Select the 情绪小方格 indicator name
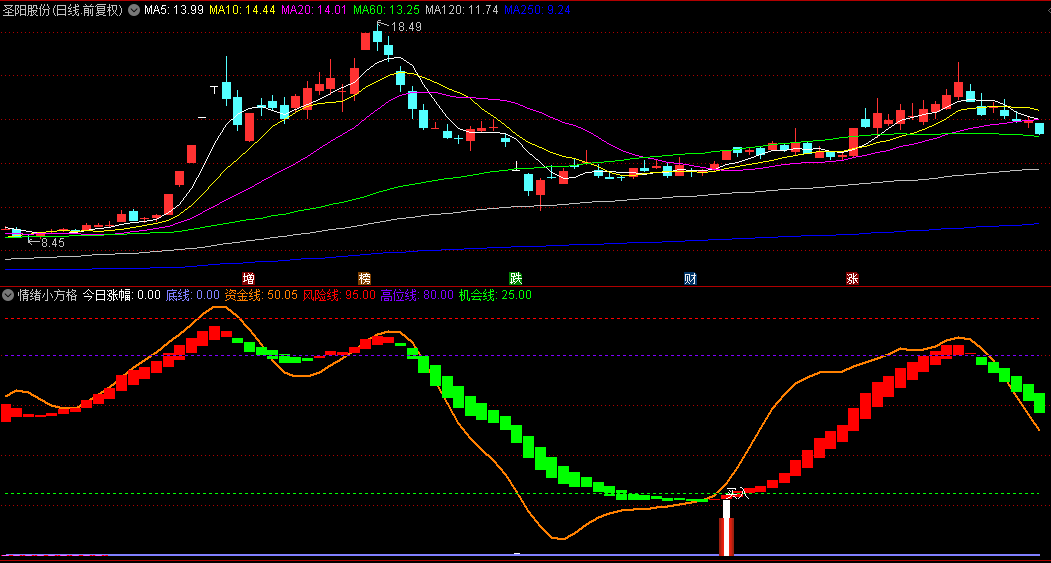Image resolution: width=1051 pixels, height=563 pixels. (48, 295)
